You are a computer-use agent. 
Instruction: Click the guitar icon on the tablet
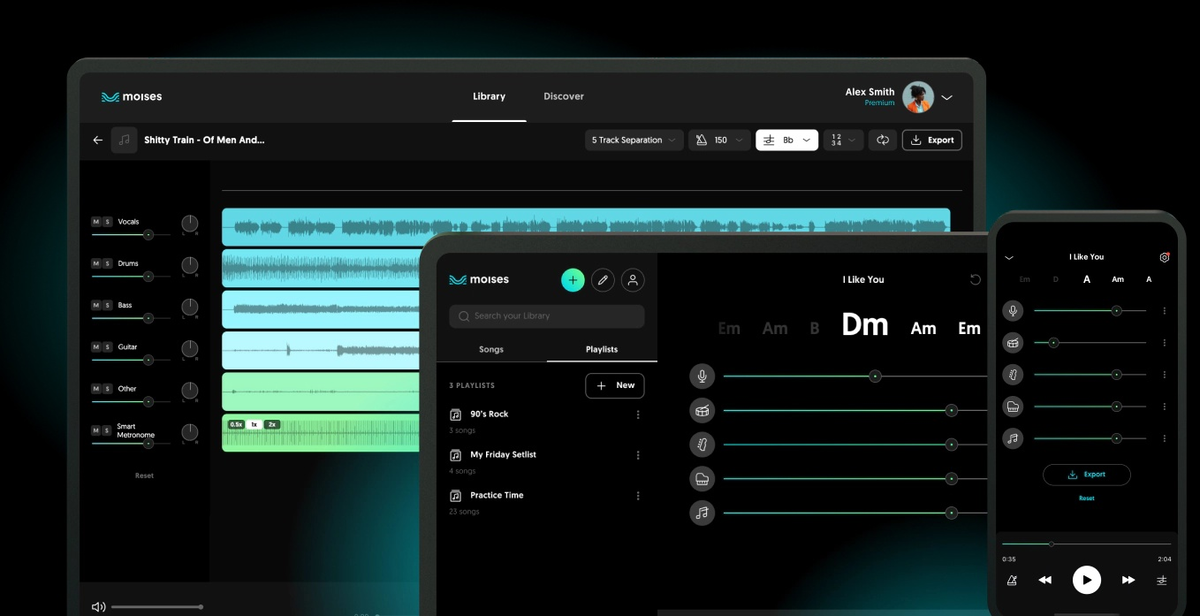tap(702, 444)
